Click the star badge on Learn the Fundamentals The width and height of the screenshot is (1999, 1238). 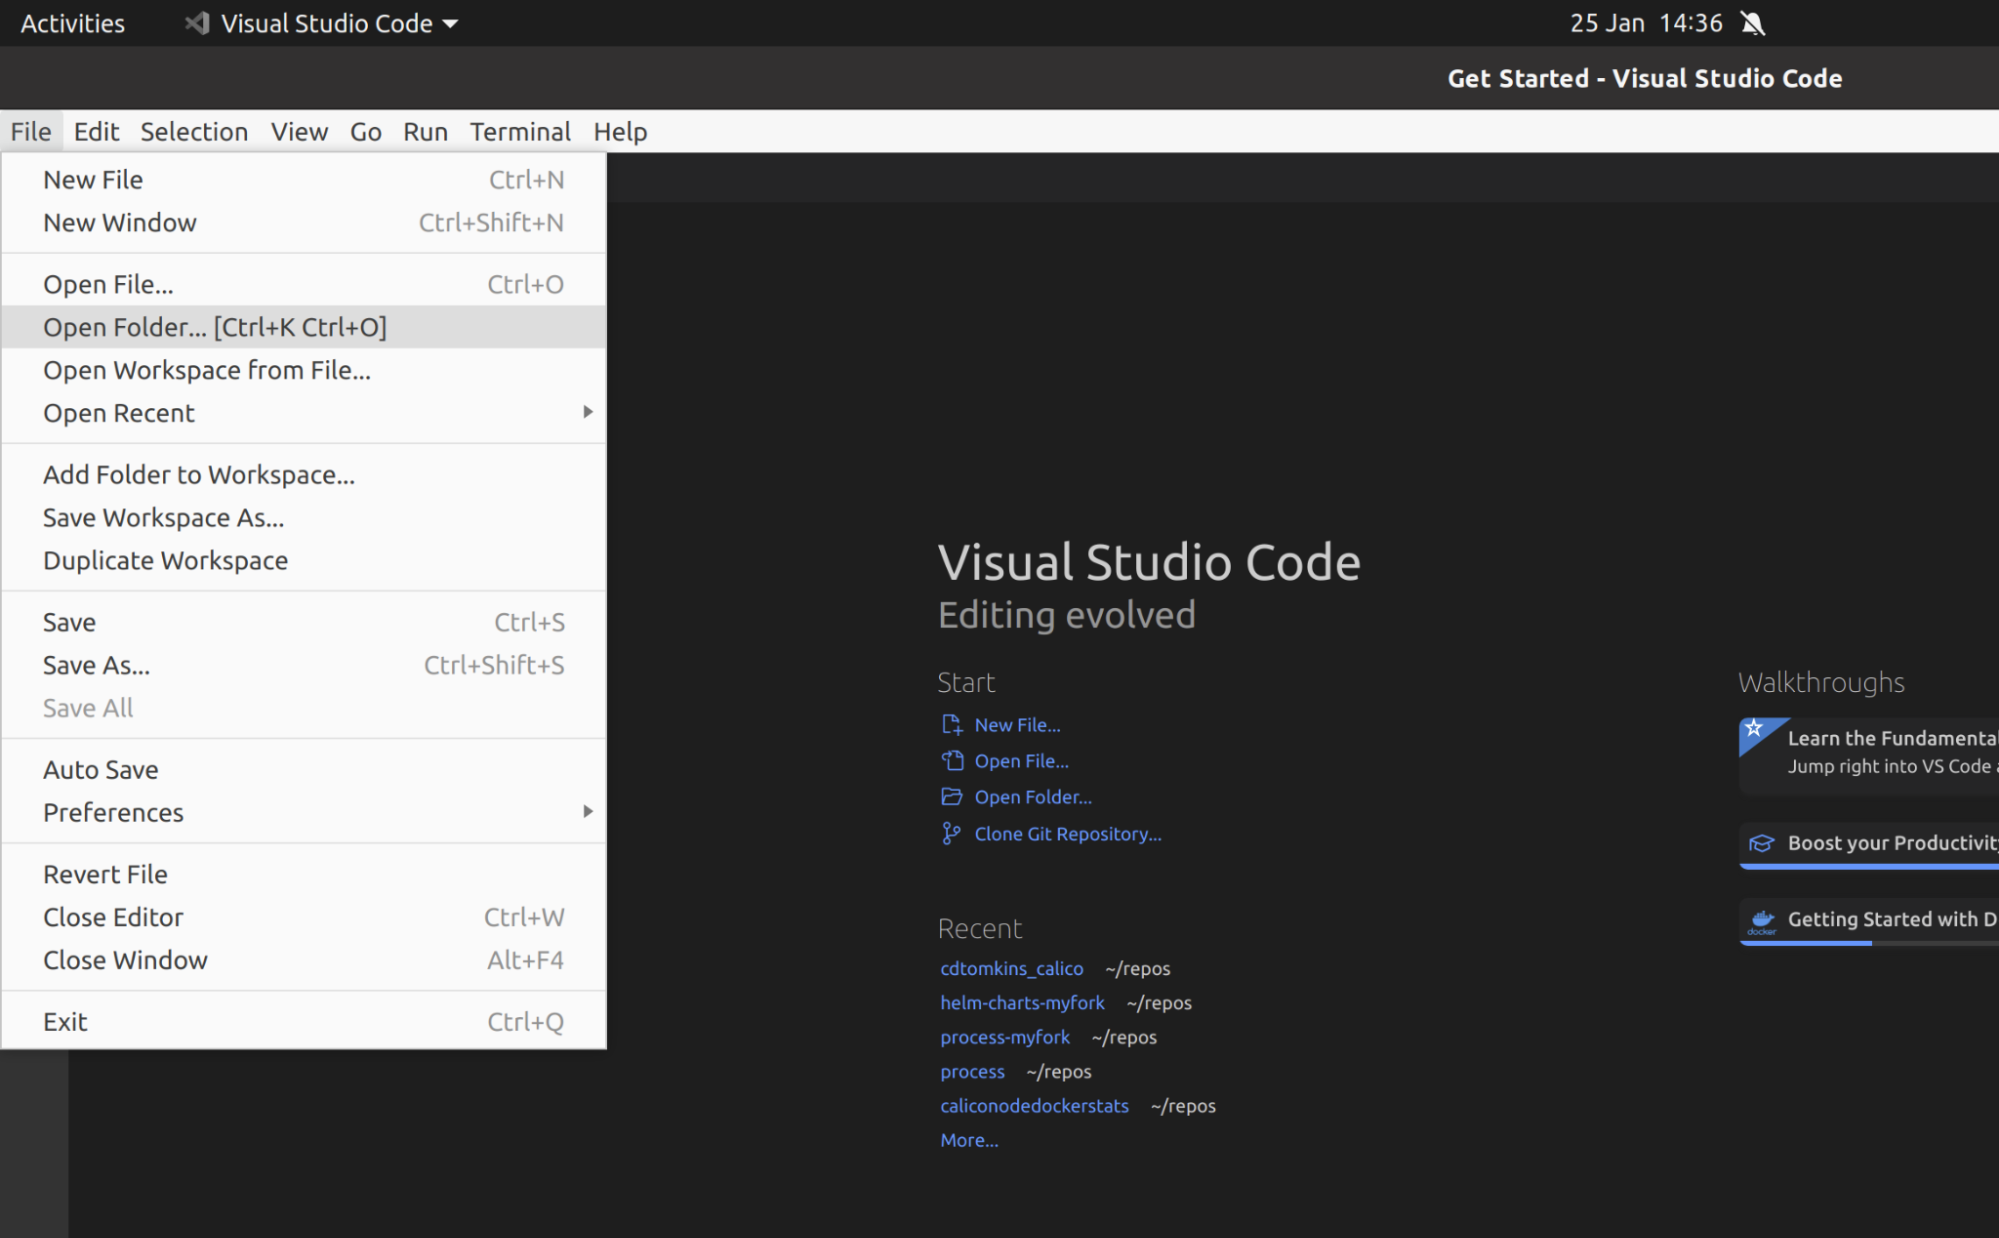point(1754,729)
